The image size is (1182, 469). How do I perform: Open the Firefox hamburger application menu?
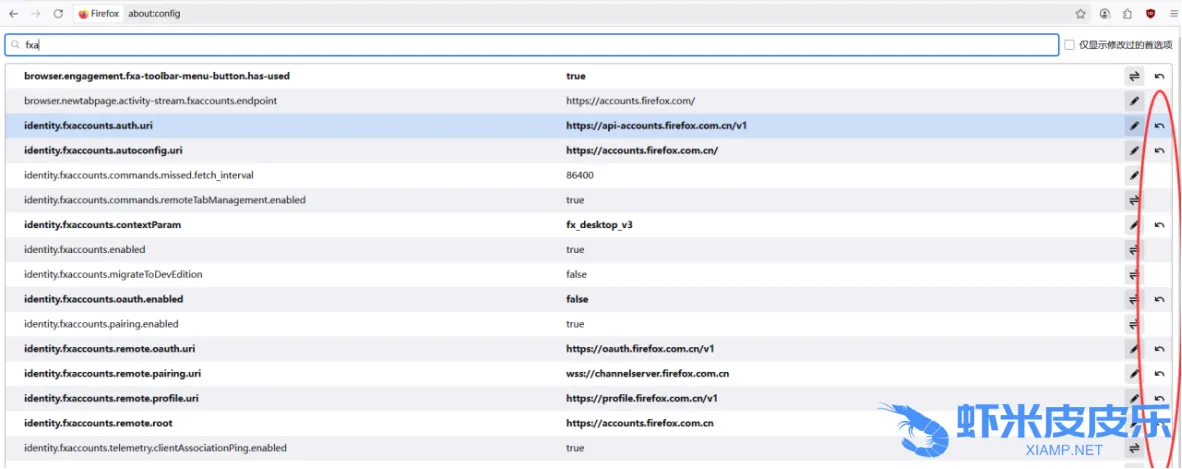click(1173, 14)
